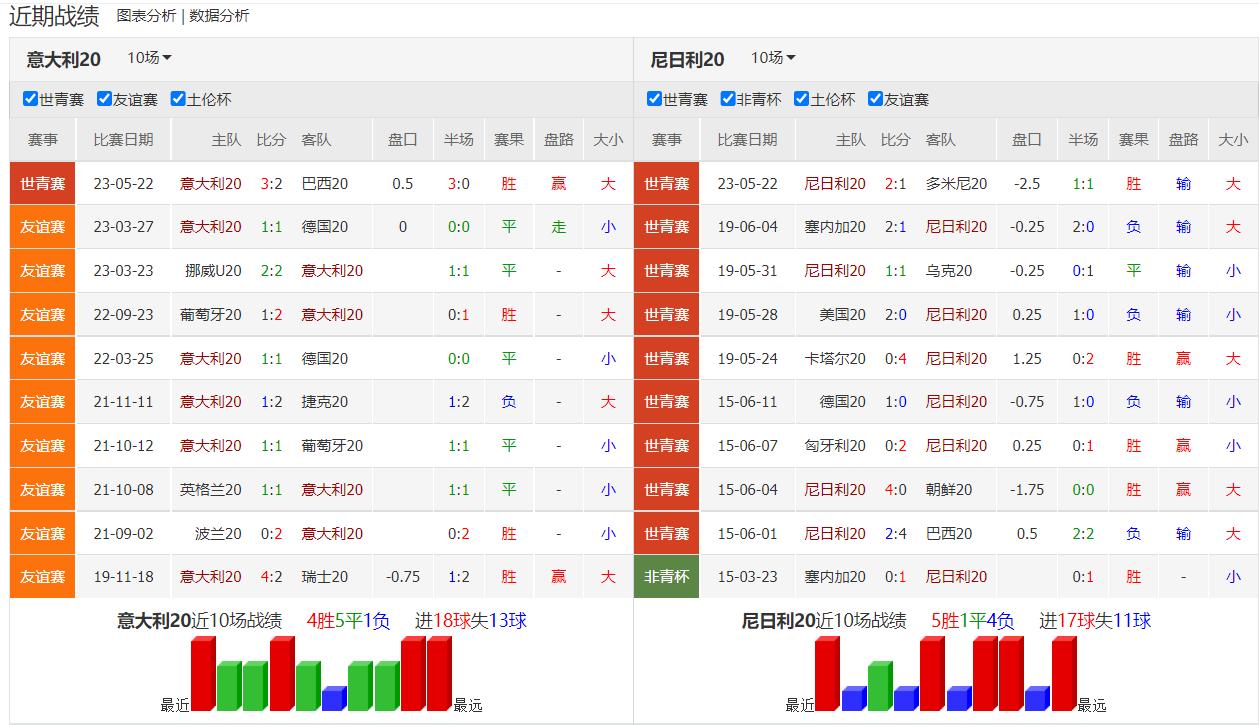Disable the 友谊赛 filter for 尼日利亚20
The height and width of the screenshot is (725, 1259).
(876, 98)
